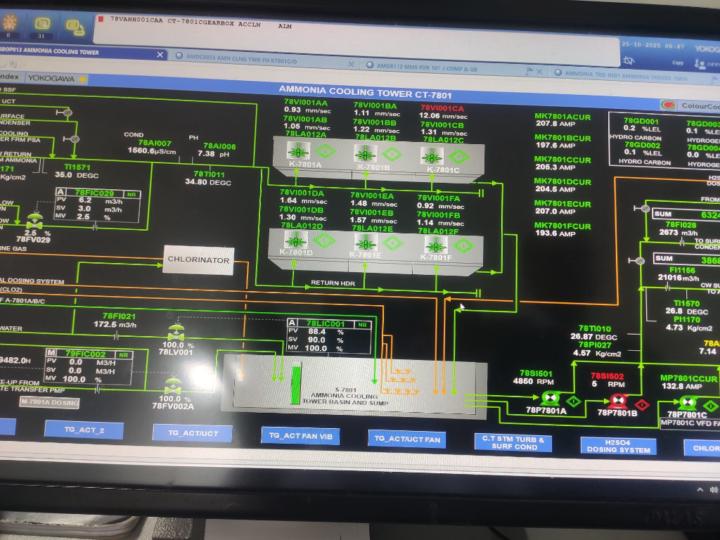Open the K-7801C cooling fan symbol

432,156
